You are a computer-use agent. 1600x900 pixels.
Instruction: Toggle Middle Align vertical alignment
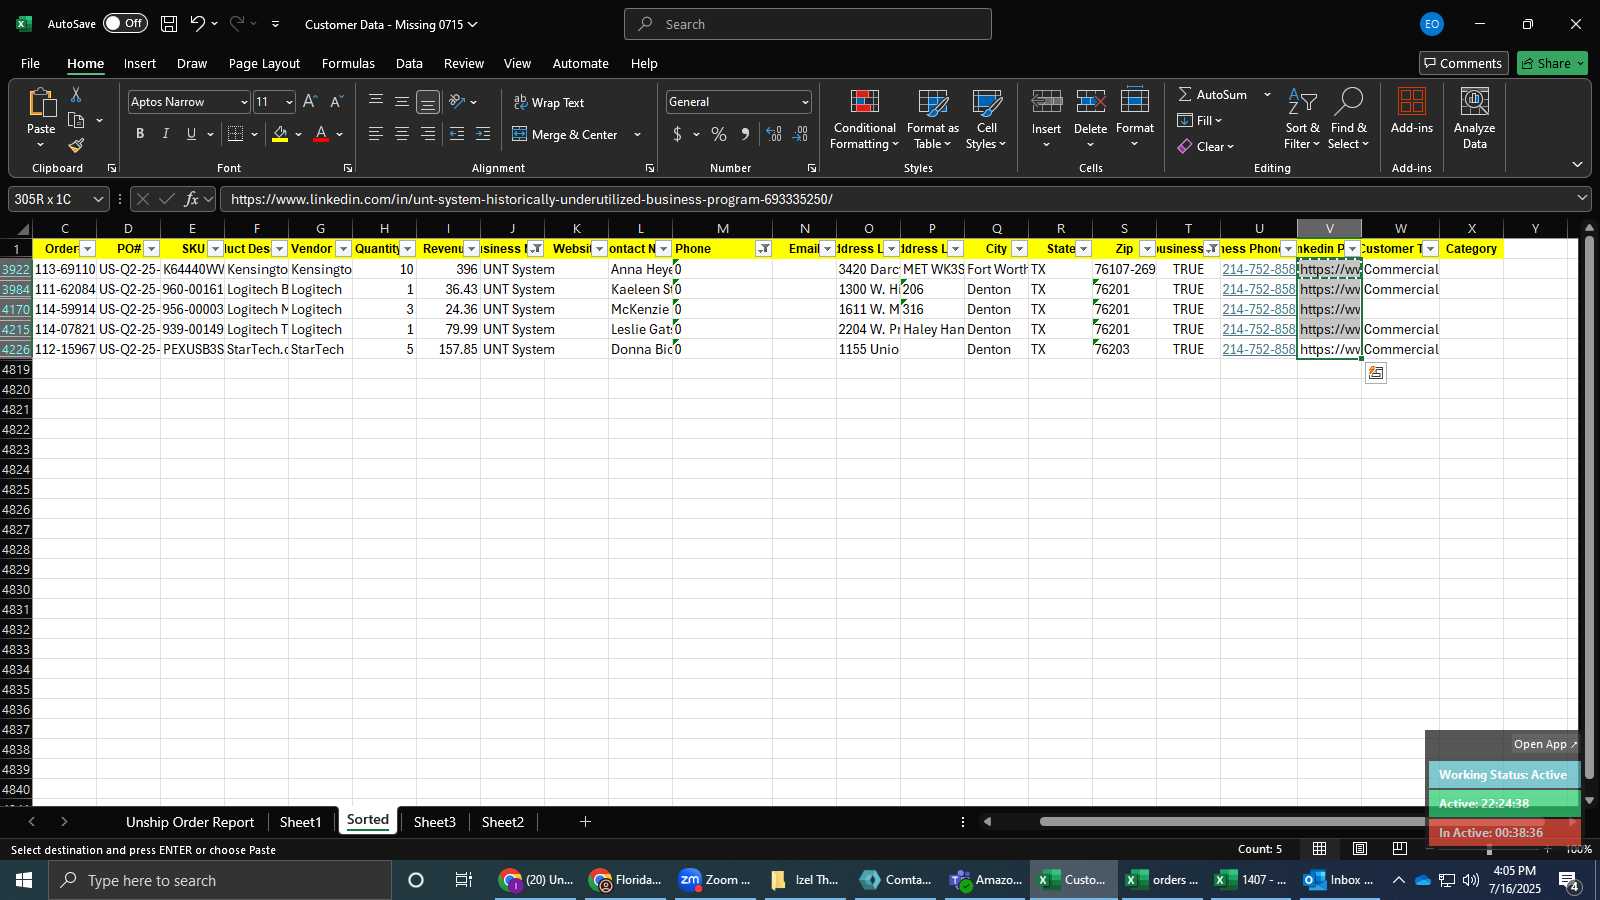pyautogui.click(x=402, y=101)
